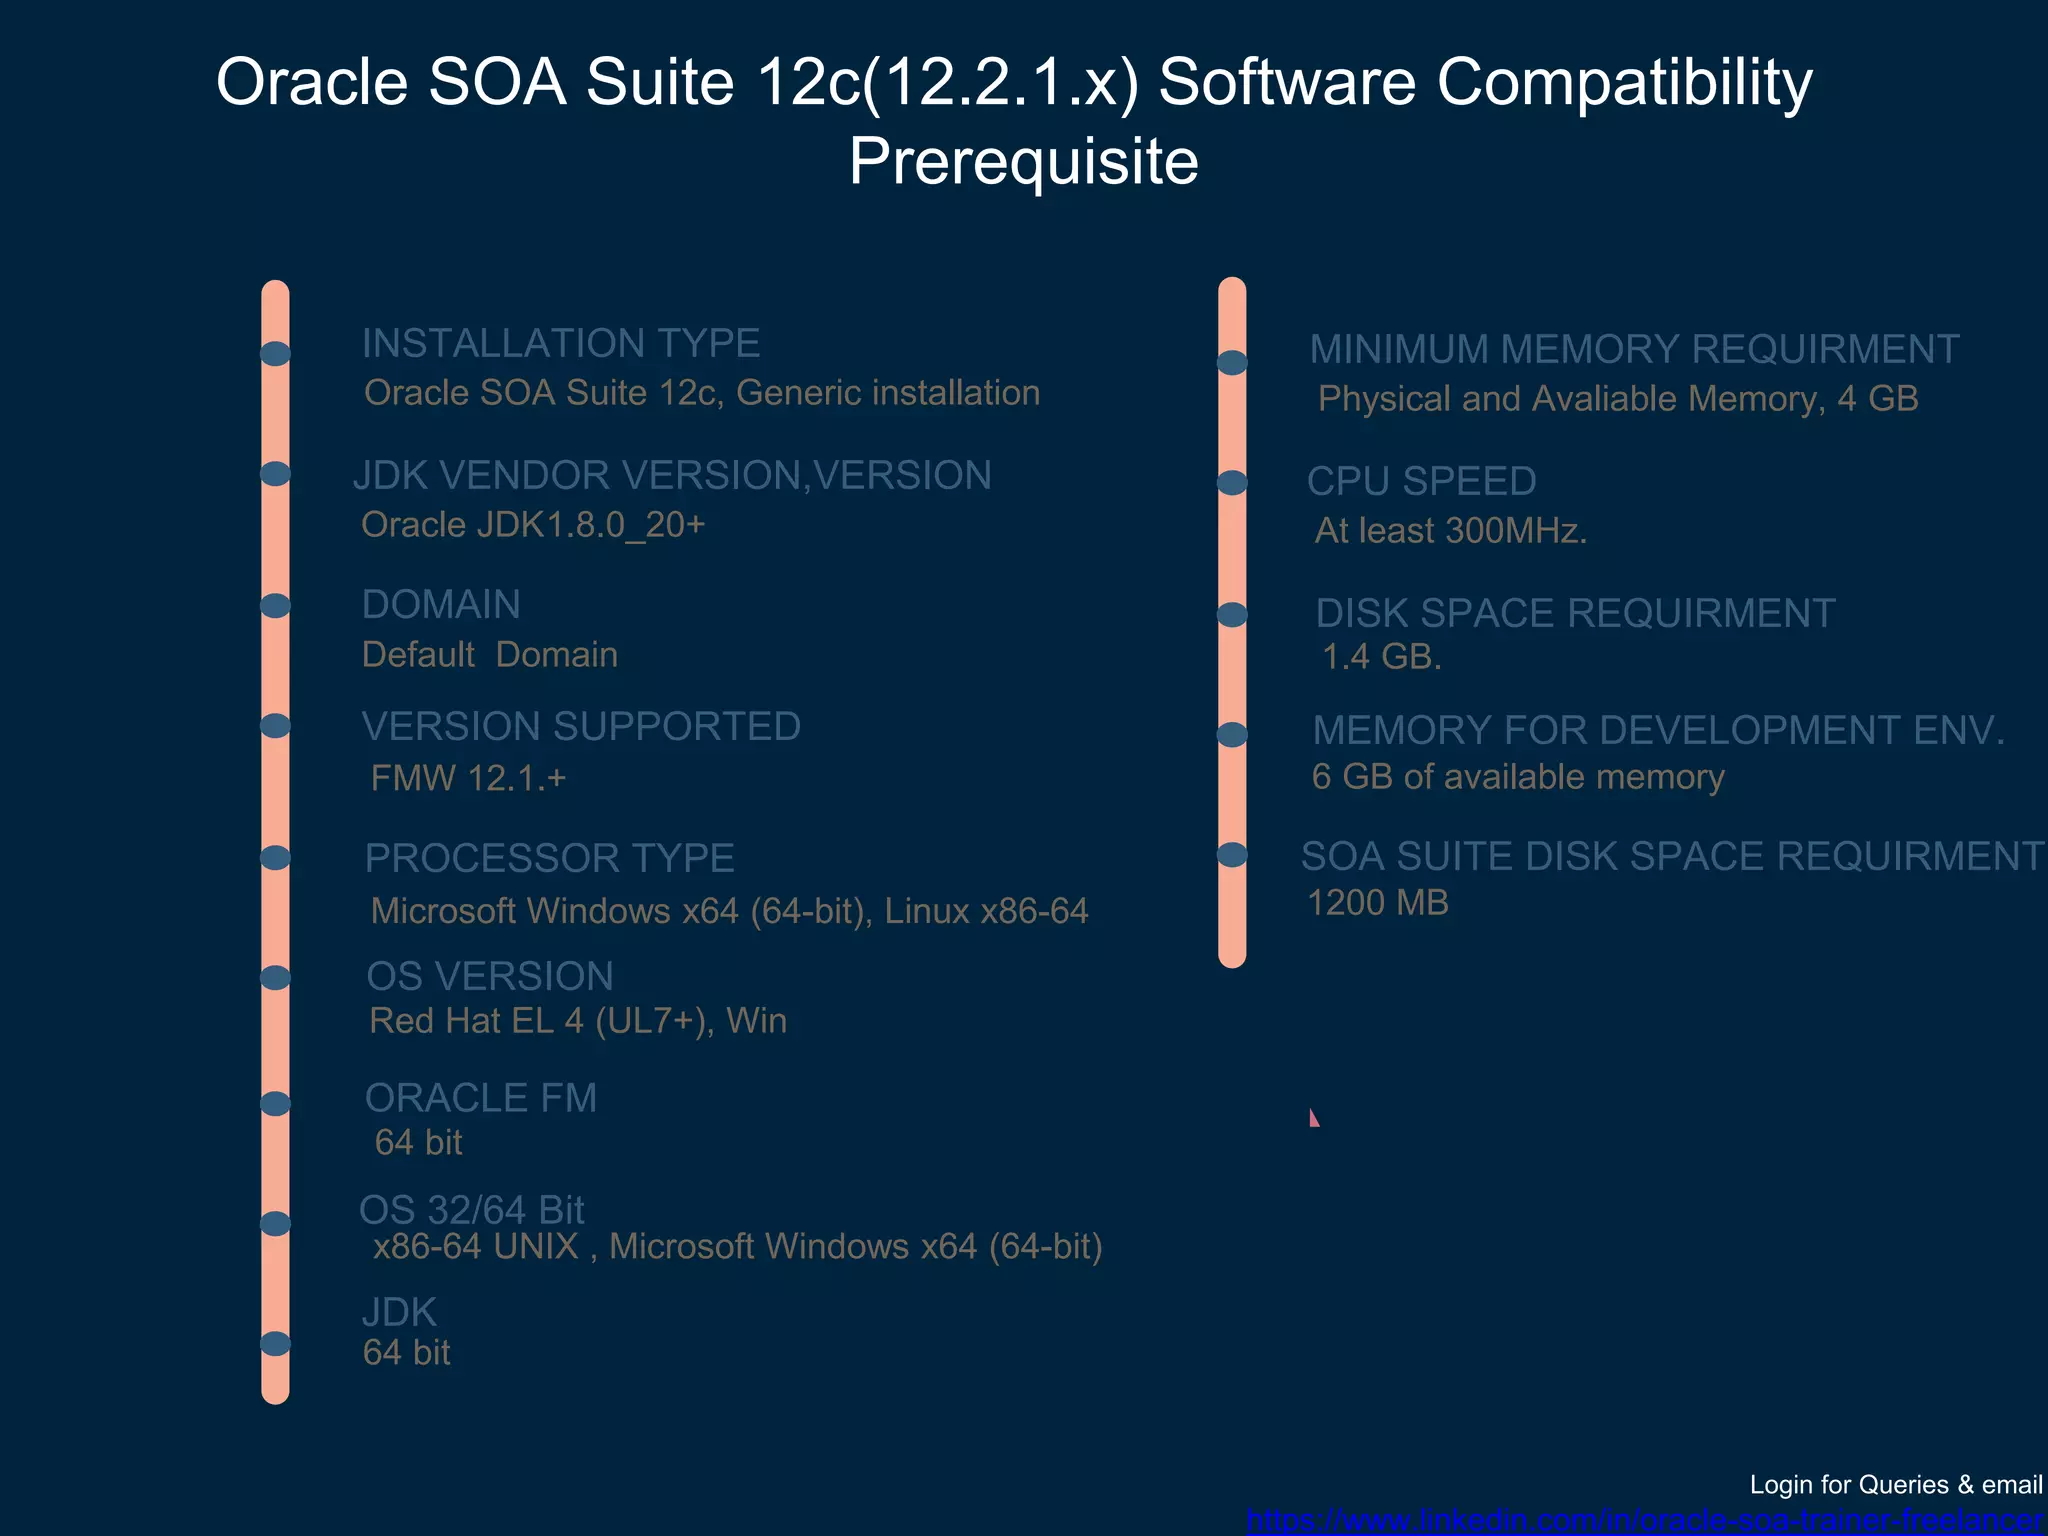This screenshot has width=2048, height=1536.
Task: Click 'Red Hat EL 4 (UL7+), Win' text
Action: tap(578, 1021)
